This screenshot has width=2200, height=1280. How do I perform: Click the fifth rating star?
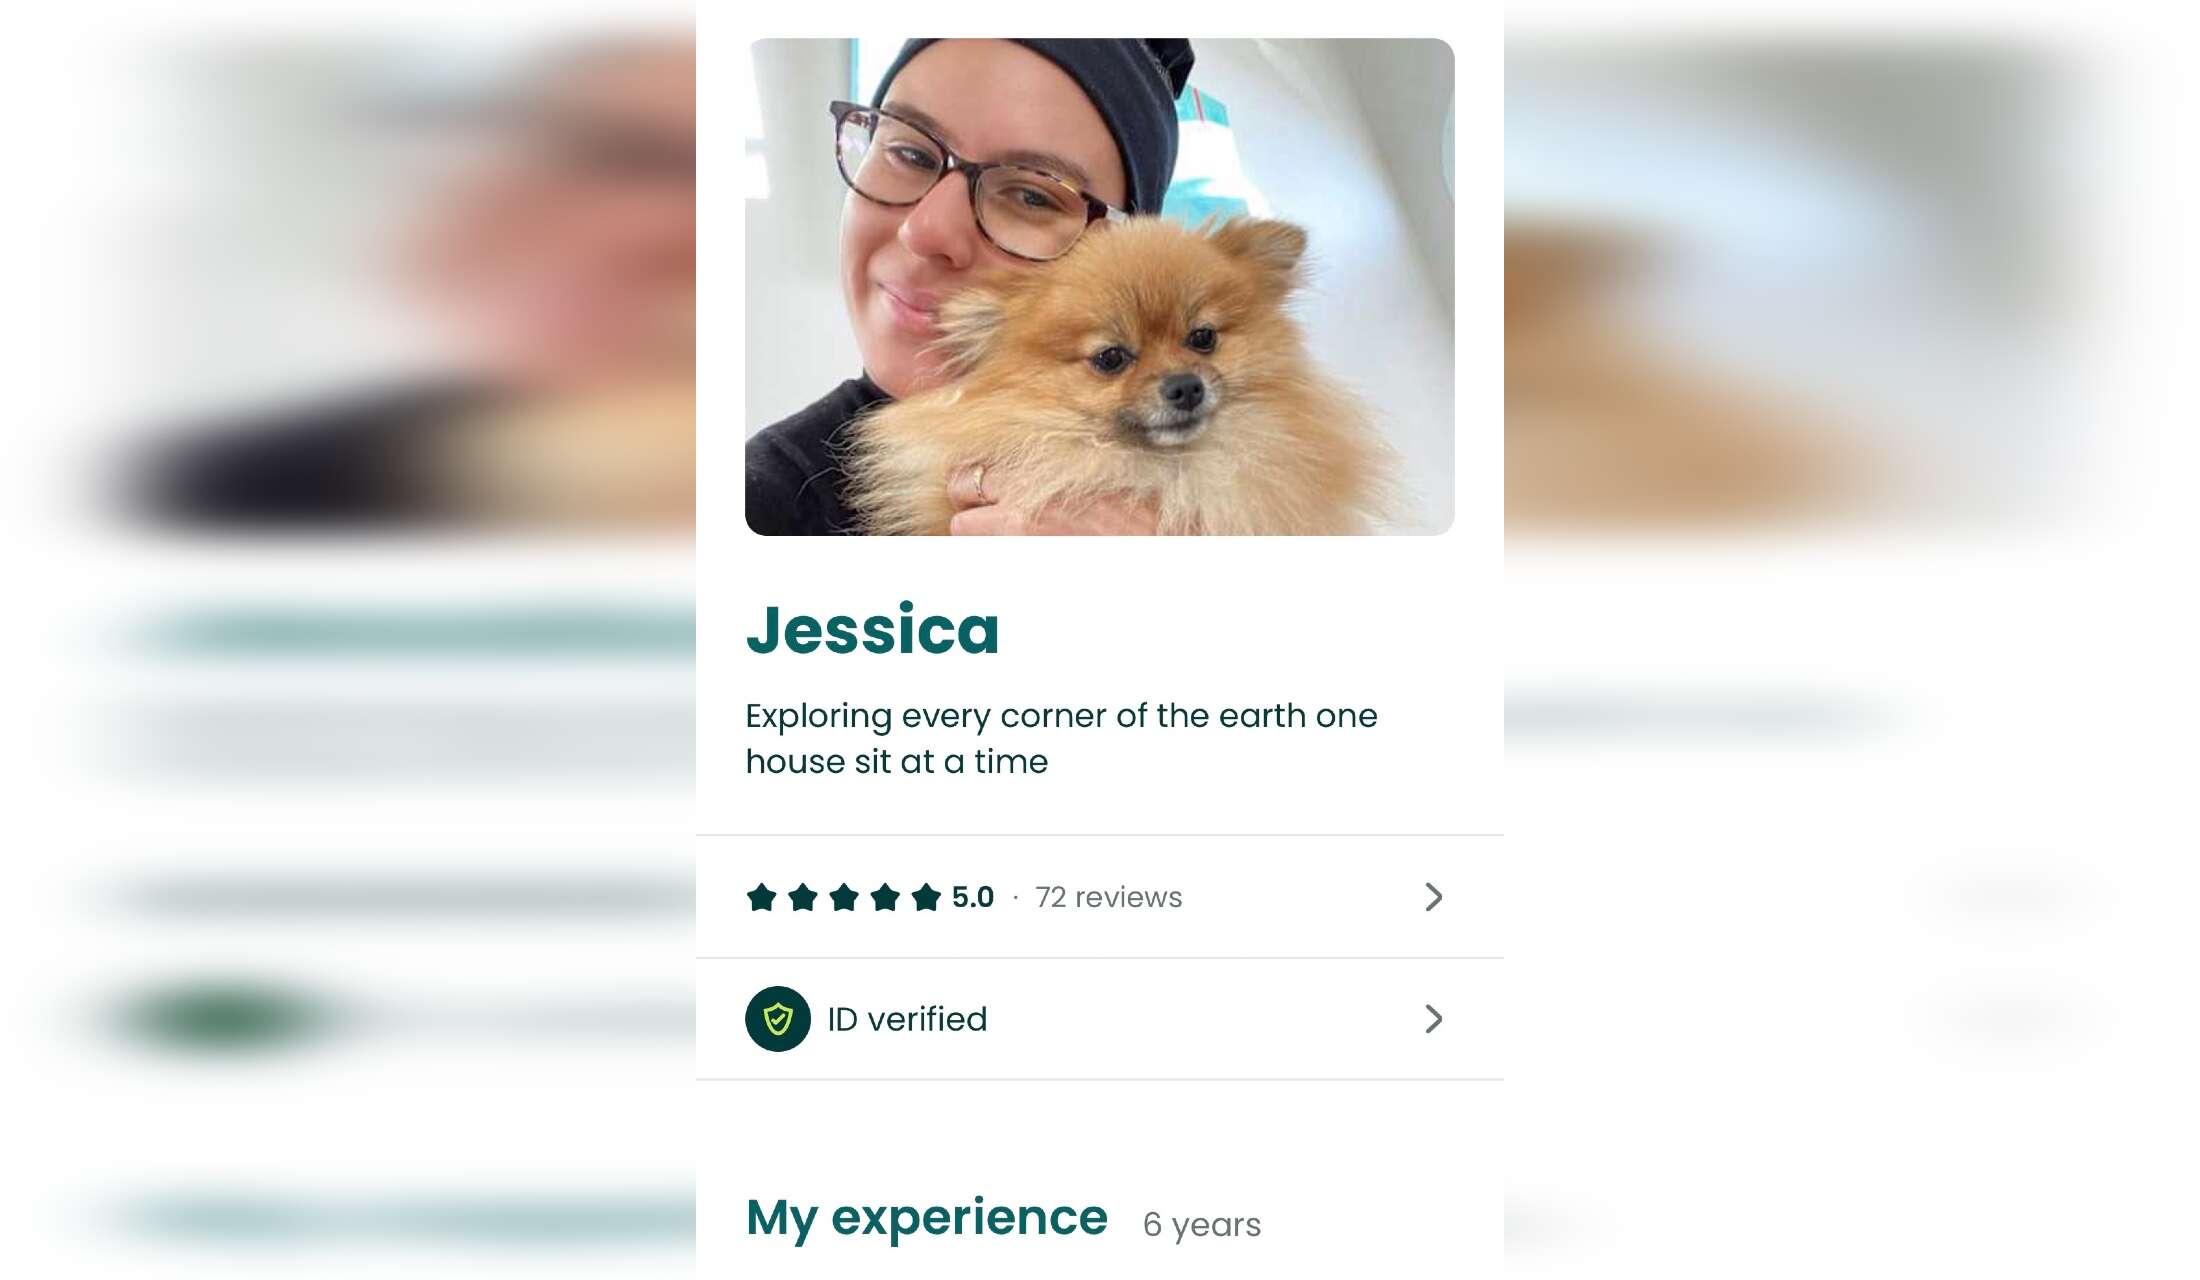click(x=926, y=897)
